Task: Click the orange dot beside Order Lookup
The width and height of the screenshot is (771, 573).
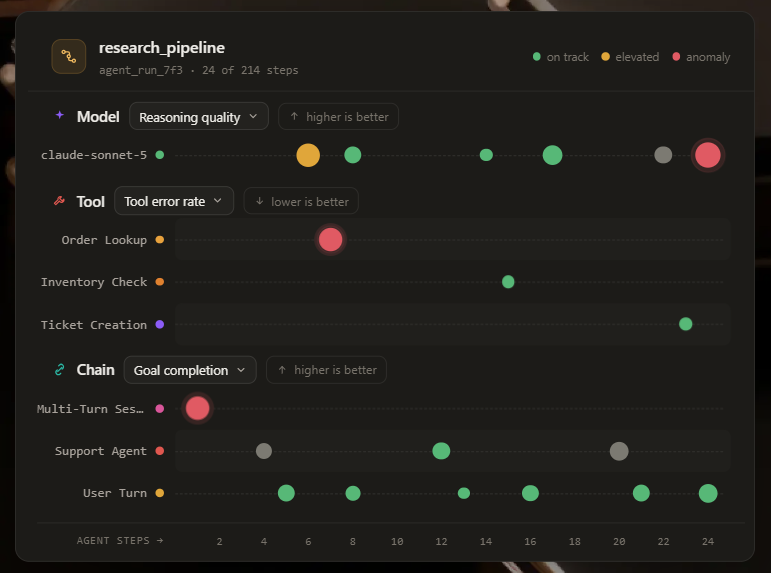Action: [159, 240]
